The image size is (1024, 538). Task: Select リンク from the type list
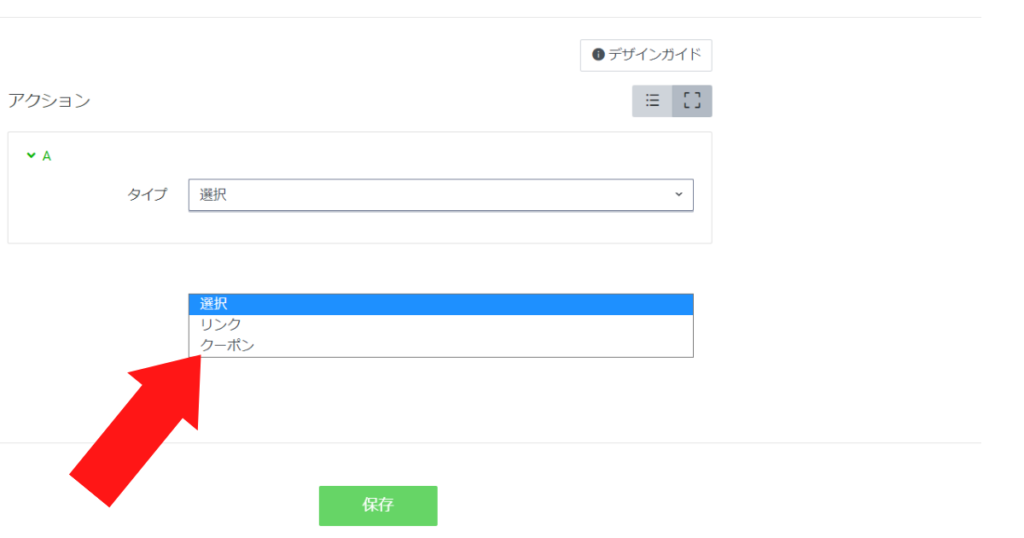pos(441,324)
